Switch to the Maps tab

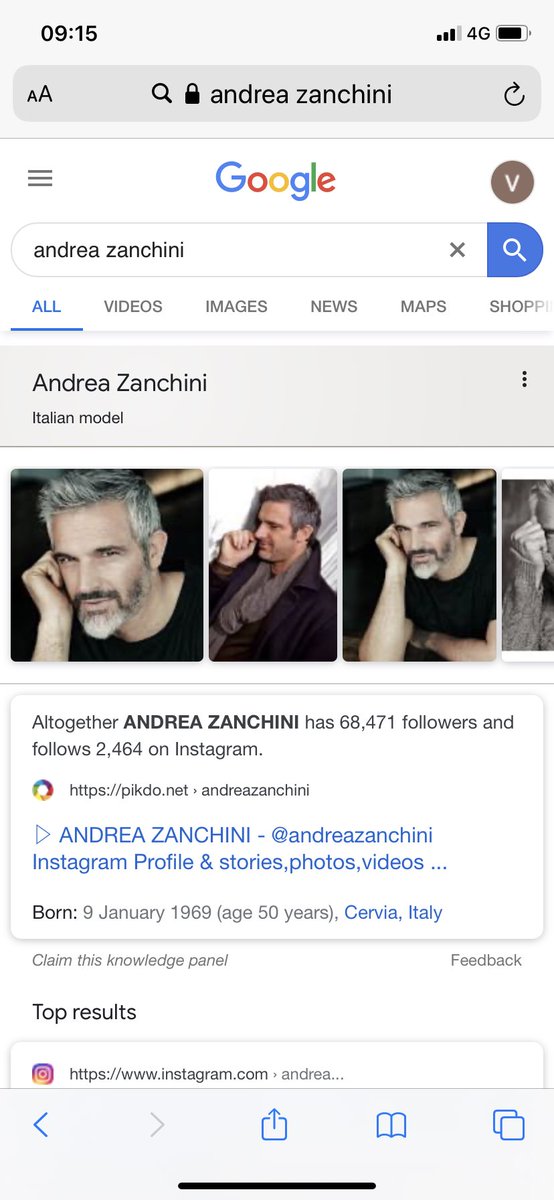[423, 307]
